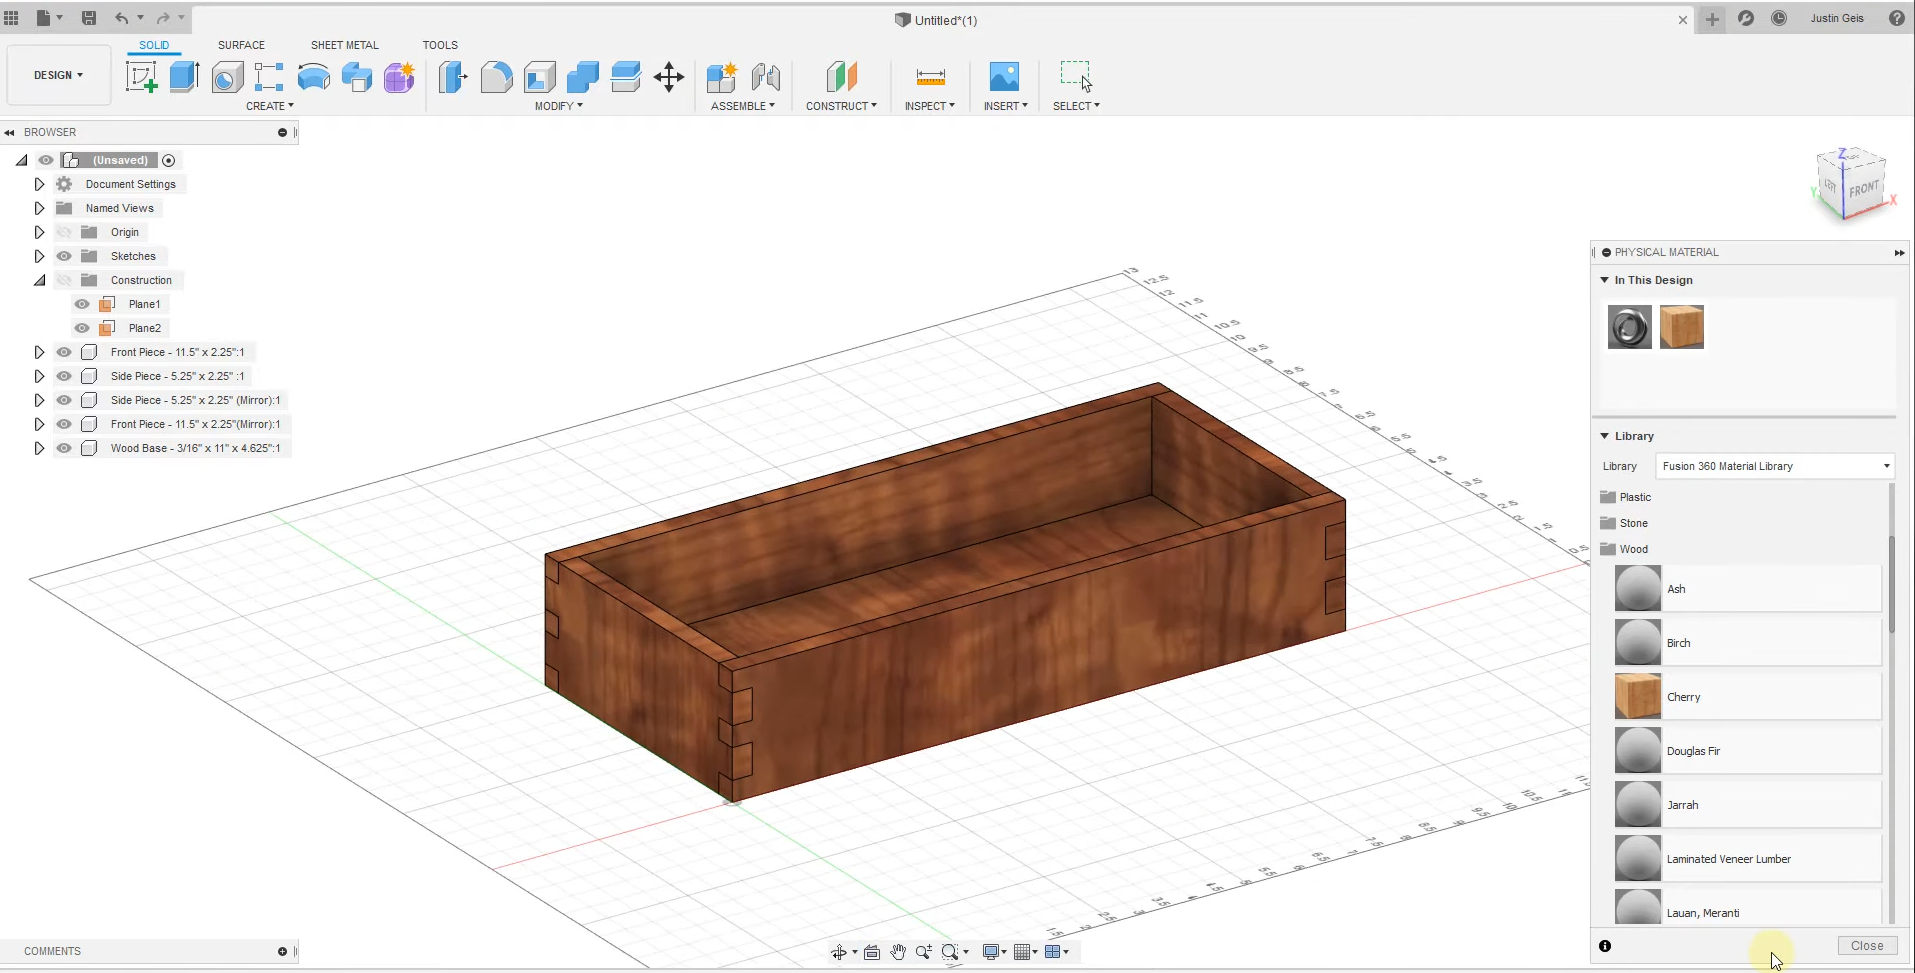This screenshot has height=973, width=1915.
Task: Select the Create Sketch tool
Action: click(x=142, y=77)
